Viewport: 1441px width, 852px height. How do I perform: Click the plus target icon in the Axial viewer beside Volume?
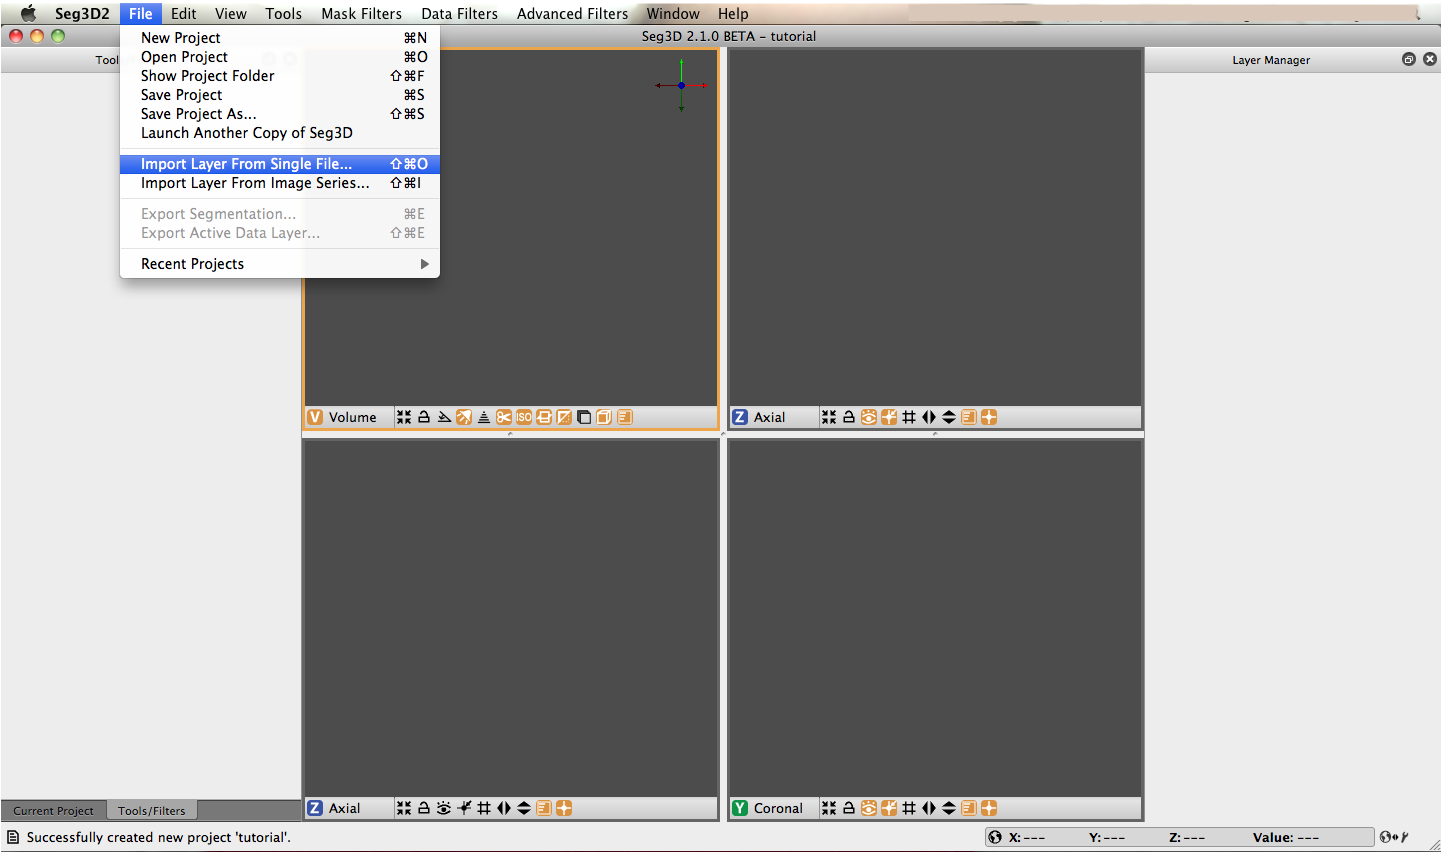click(x=989, y=417)
